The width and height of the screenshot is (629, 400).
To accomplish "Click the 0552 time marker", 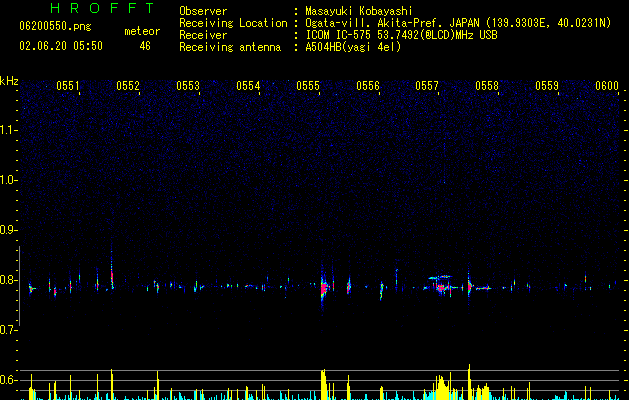I will 128,86.
